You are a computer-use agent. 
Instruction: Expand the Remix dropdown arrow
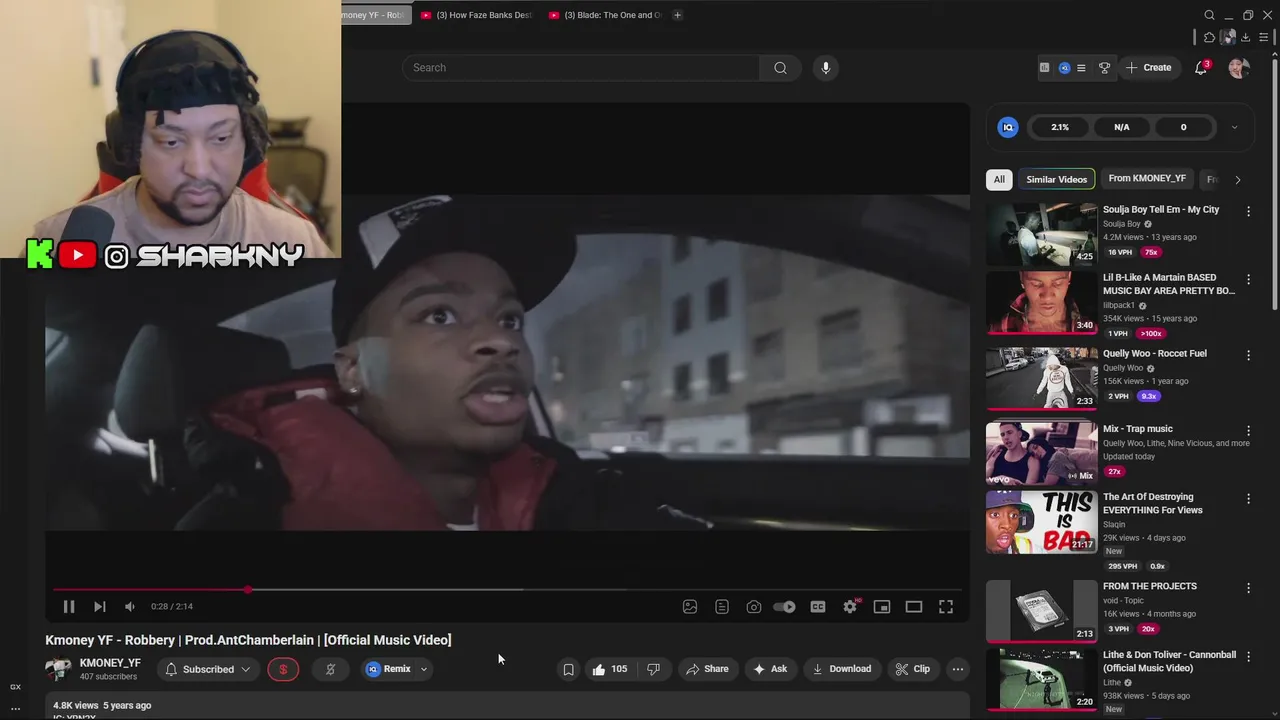(423, 669)
